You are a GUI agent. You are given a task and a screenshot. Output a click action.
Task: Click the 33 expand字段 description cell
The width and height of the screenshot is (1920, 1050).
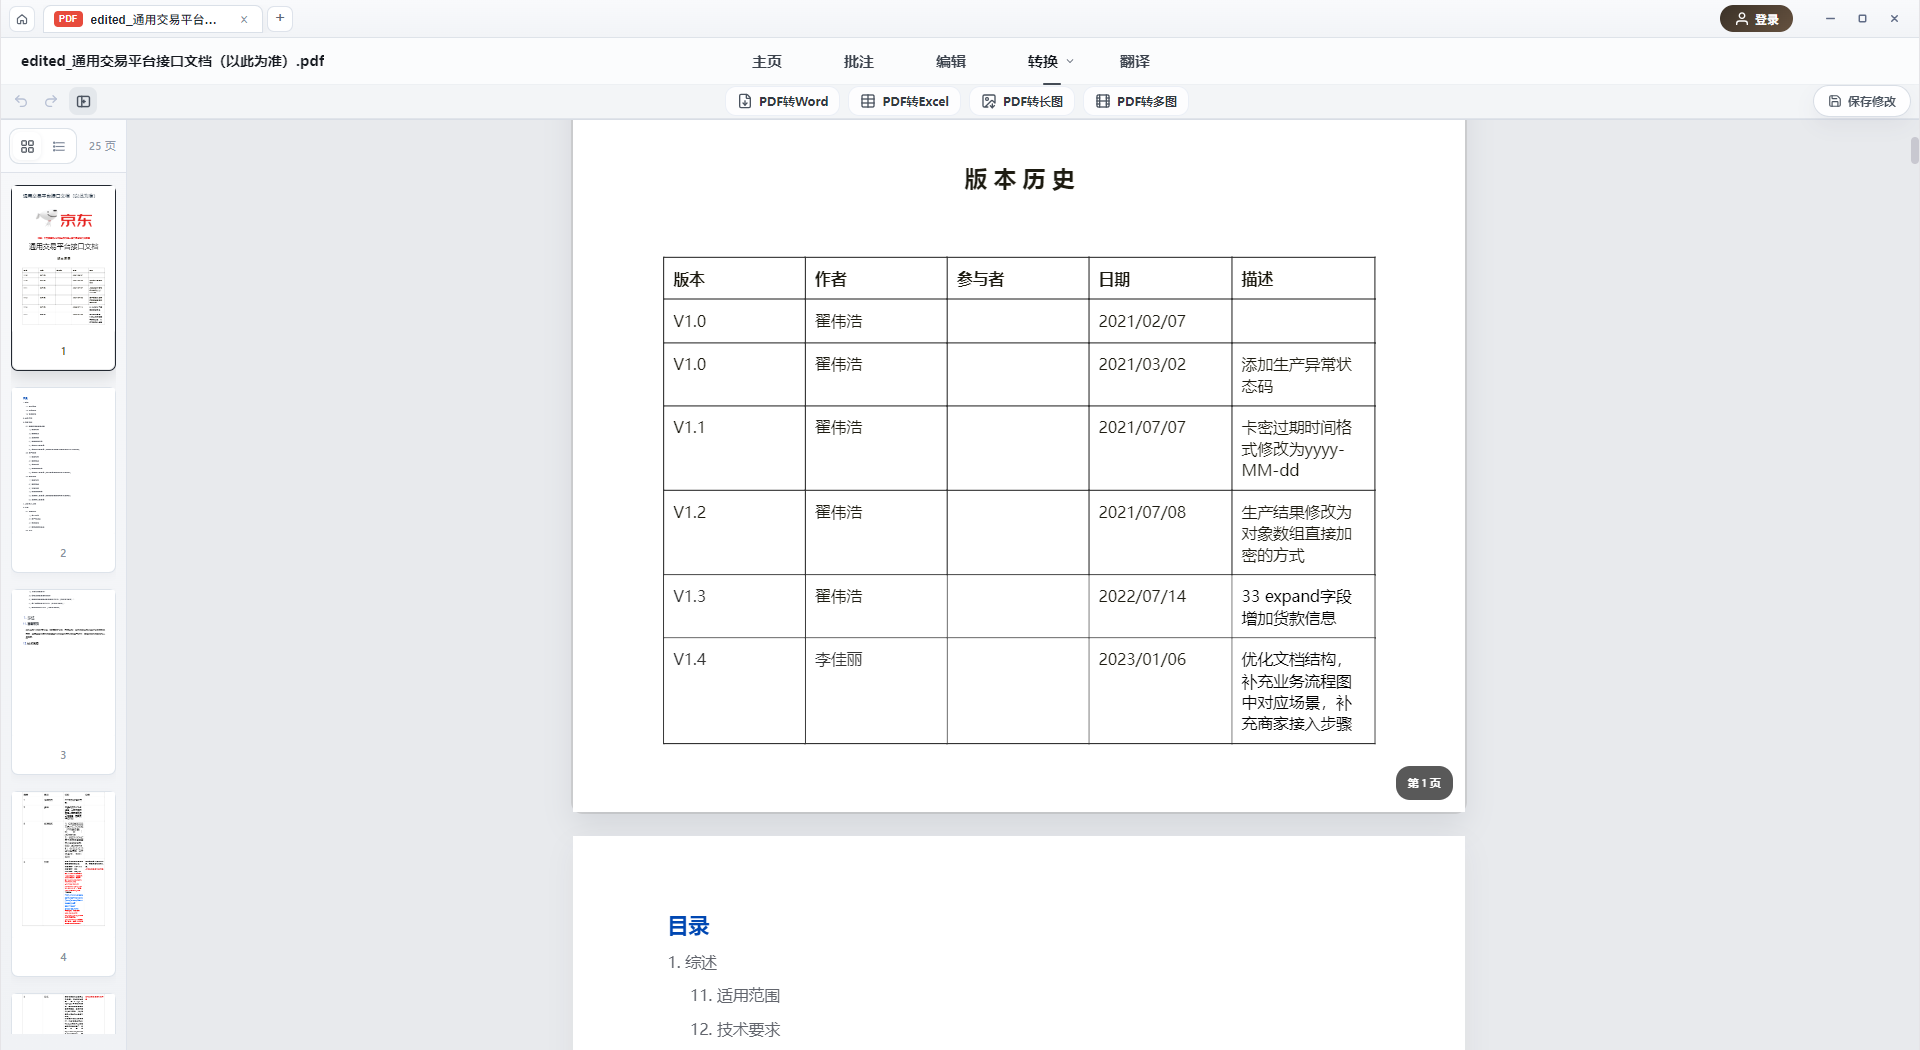click(1303, 606)
